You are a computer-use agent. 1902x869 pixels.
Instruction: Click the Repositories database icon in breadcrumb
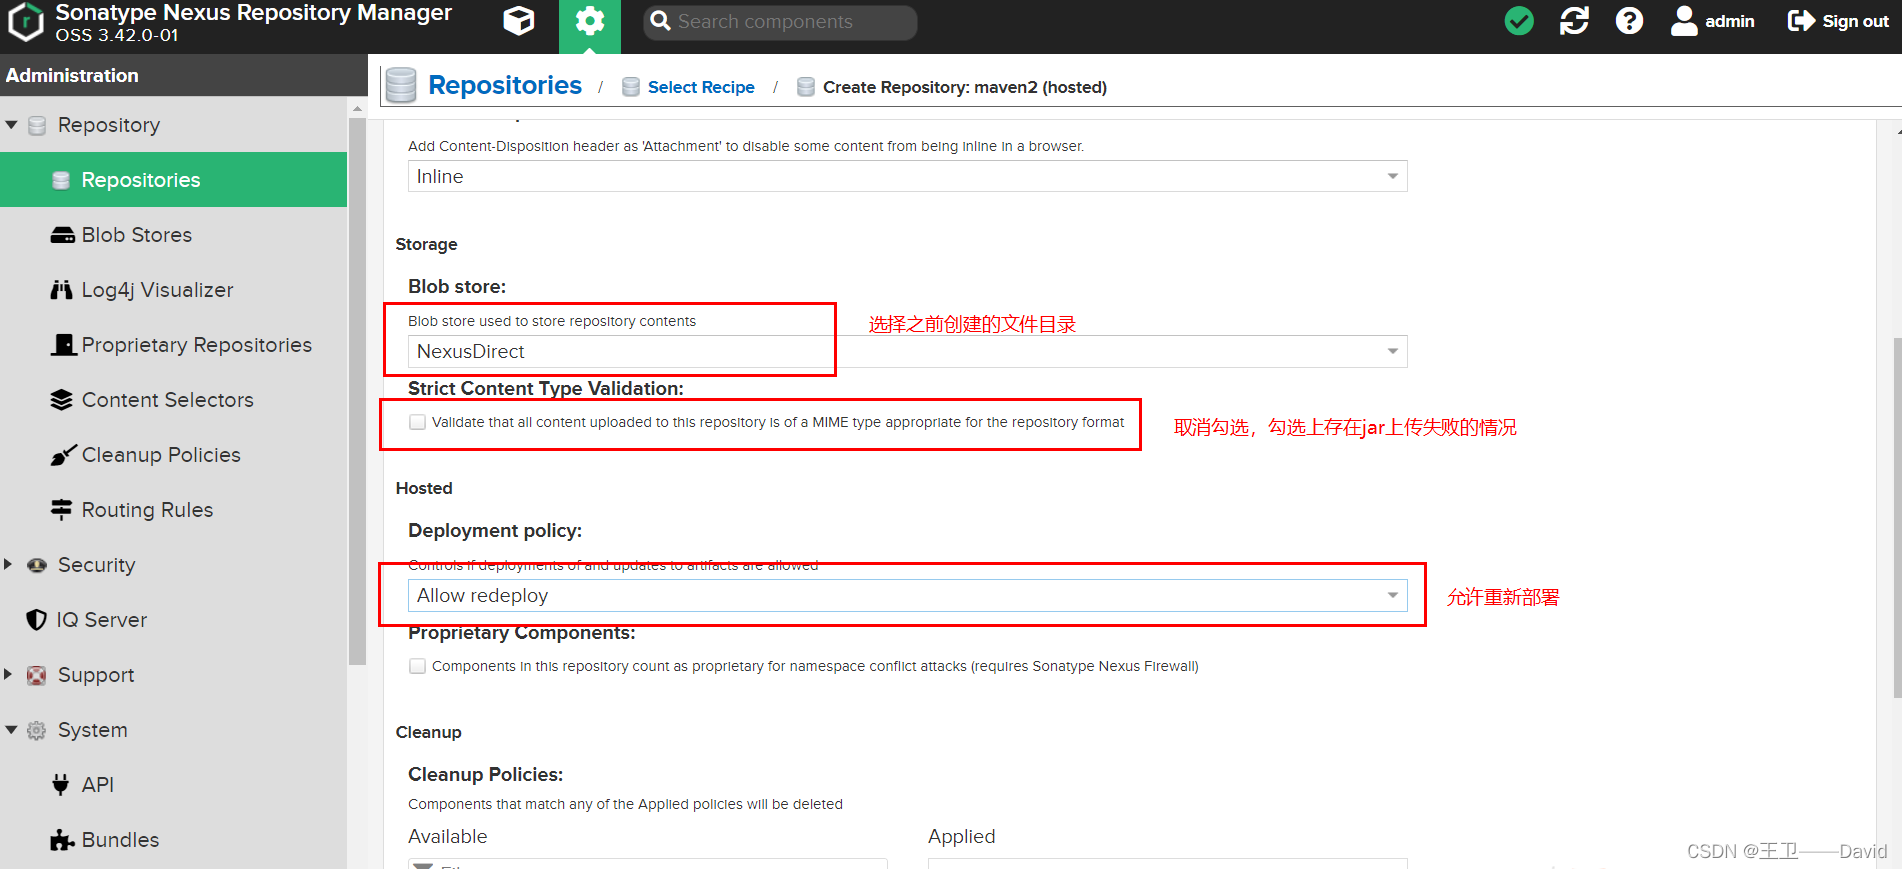(401, 85)
